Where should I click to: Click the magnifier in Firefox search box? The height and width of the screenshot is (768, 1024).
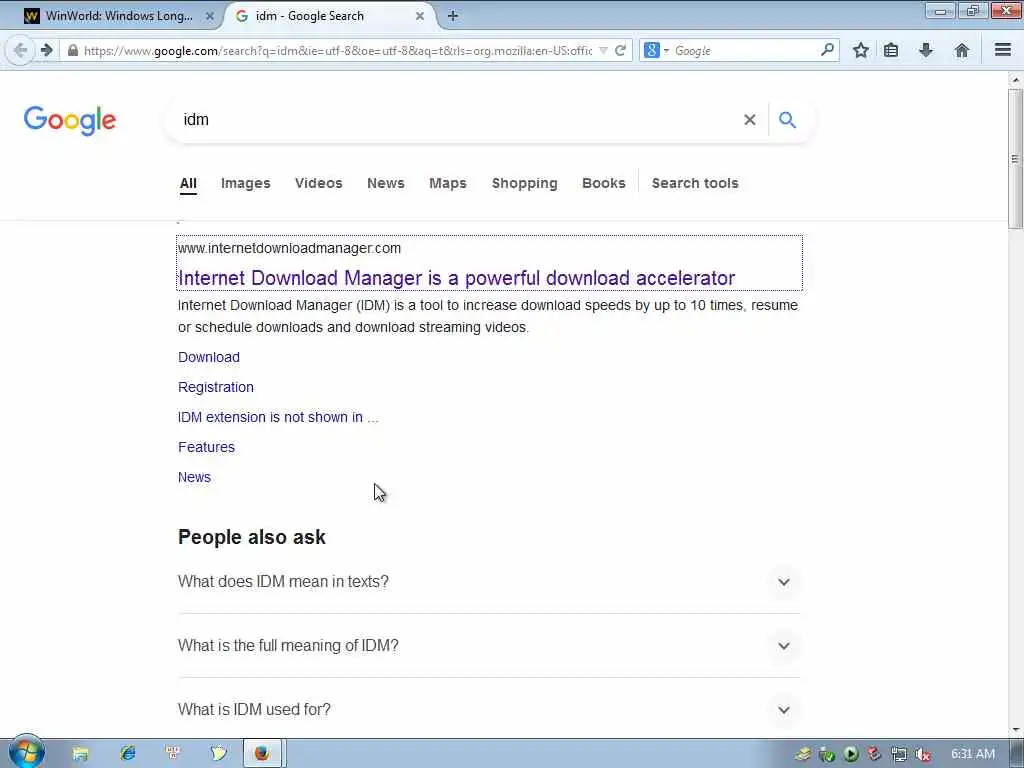827,50
